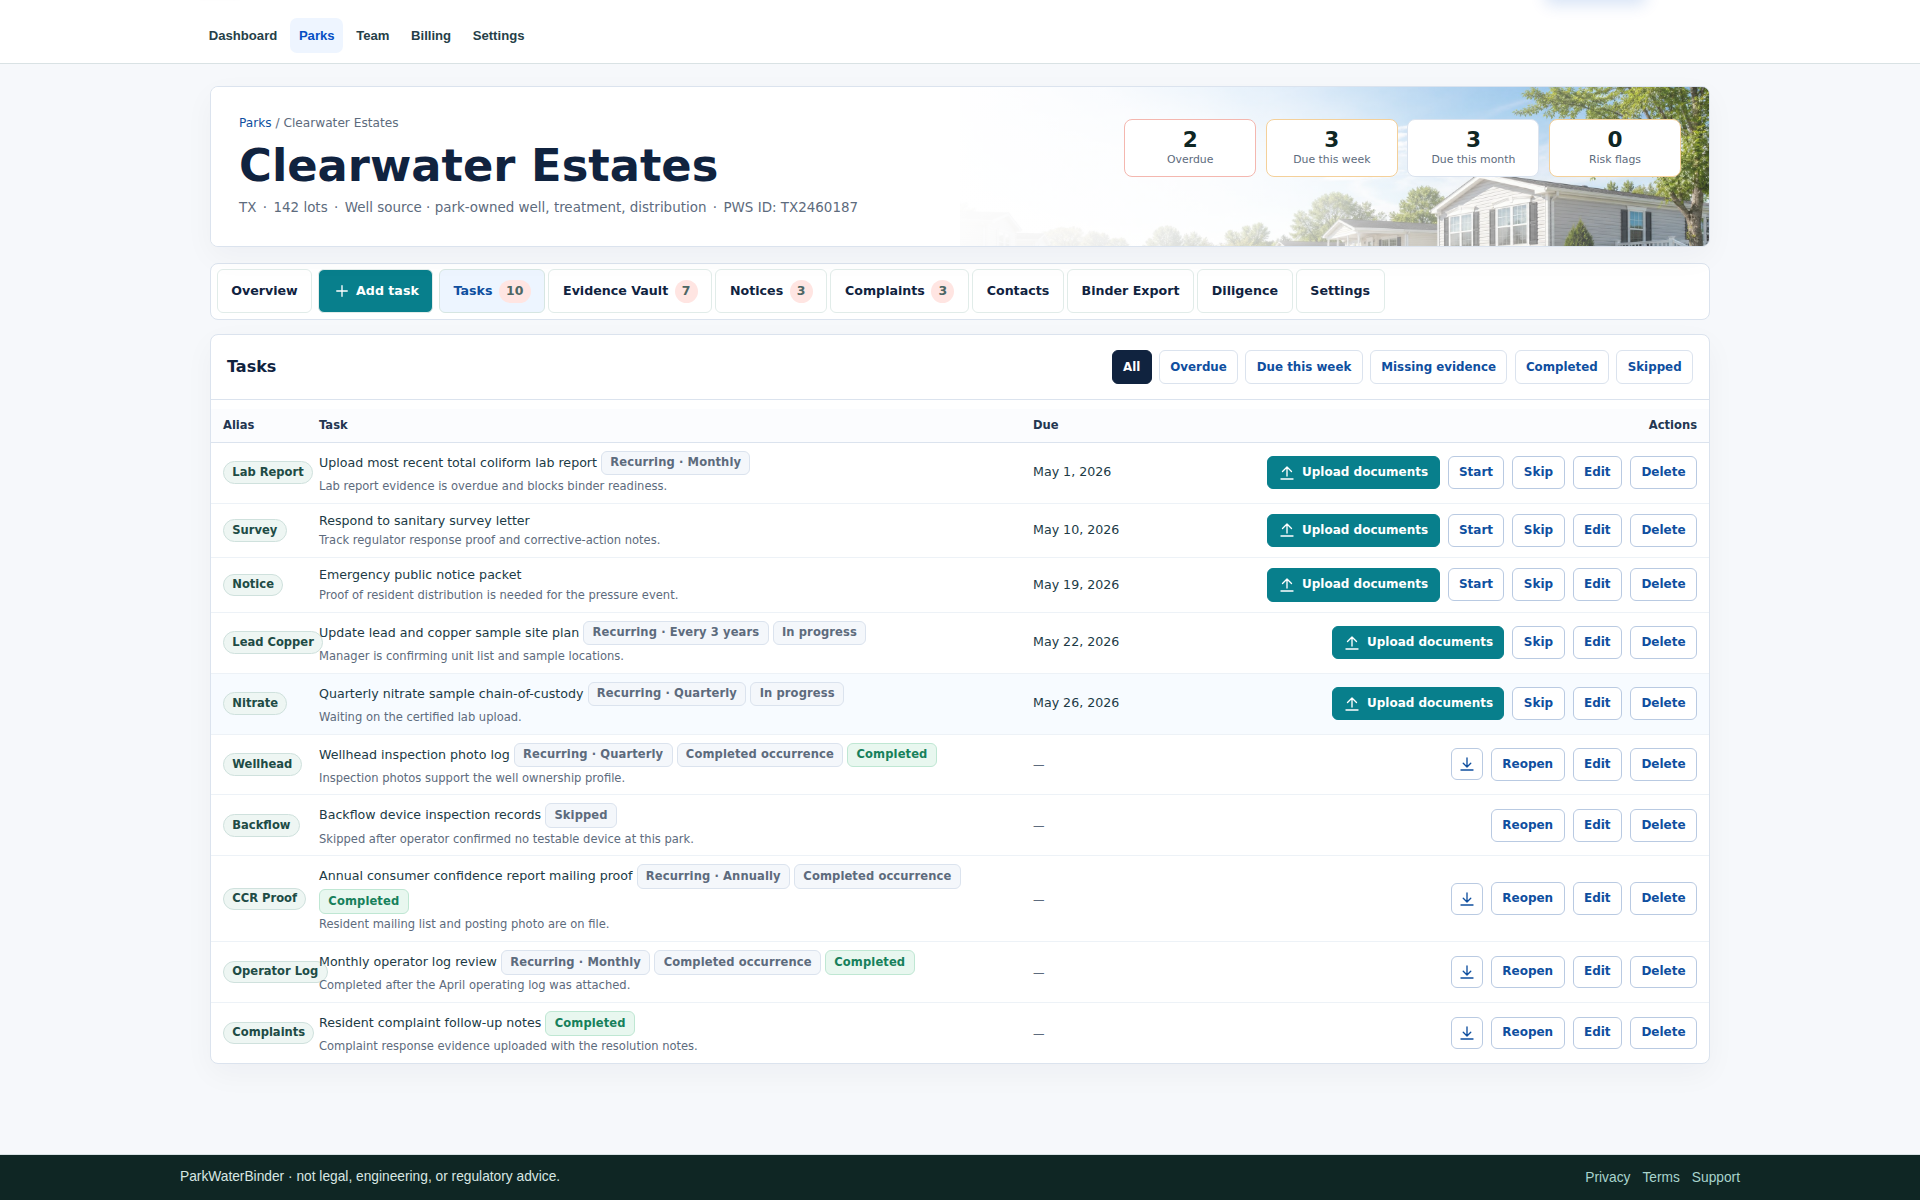Edit the Survey task

tap(1597, 530)
